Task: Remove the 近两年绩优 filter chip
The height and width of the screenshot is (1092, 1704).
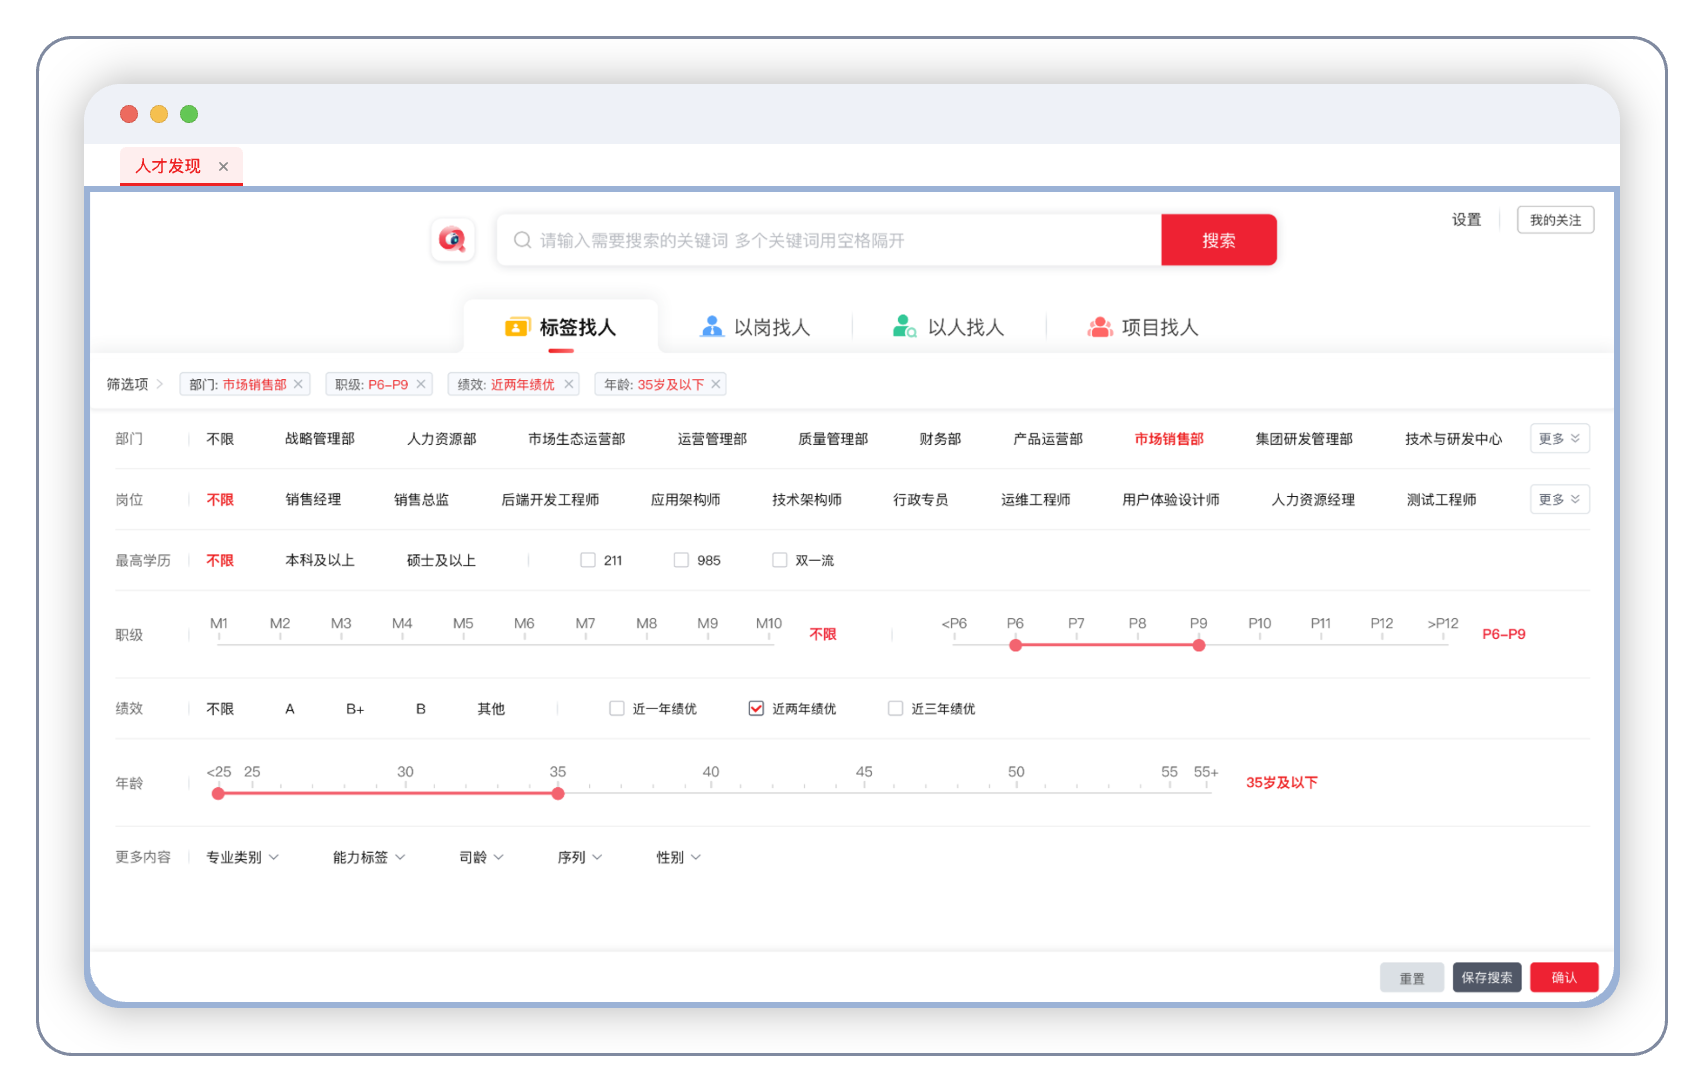Action: coord(569,384)
